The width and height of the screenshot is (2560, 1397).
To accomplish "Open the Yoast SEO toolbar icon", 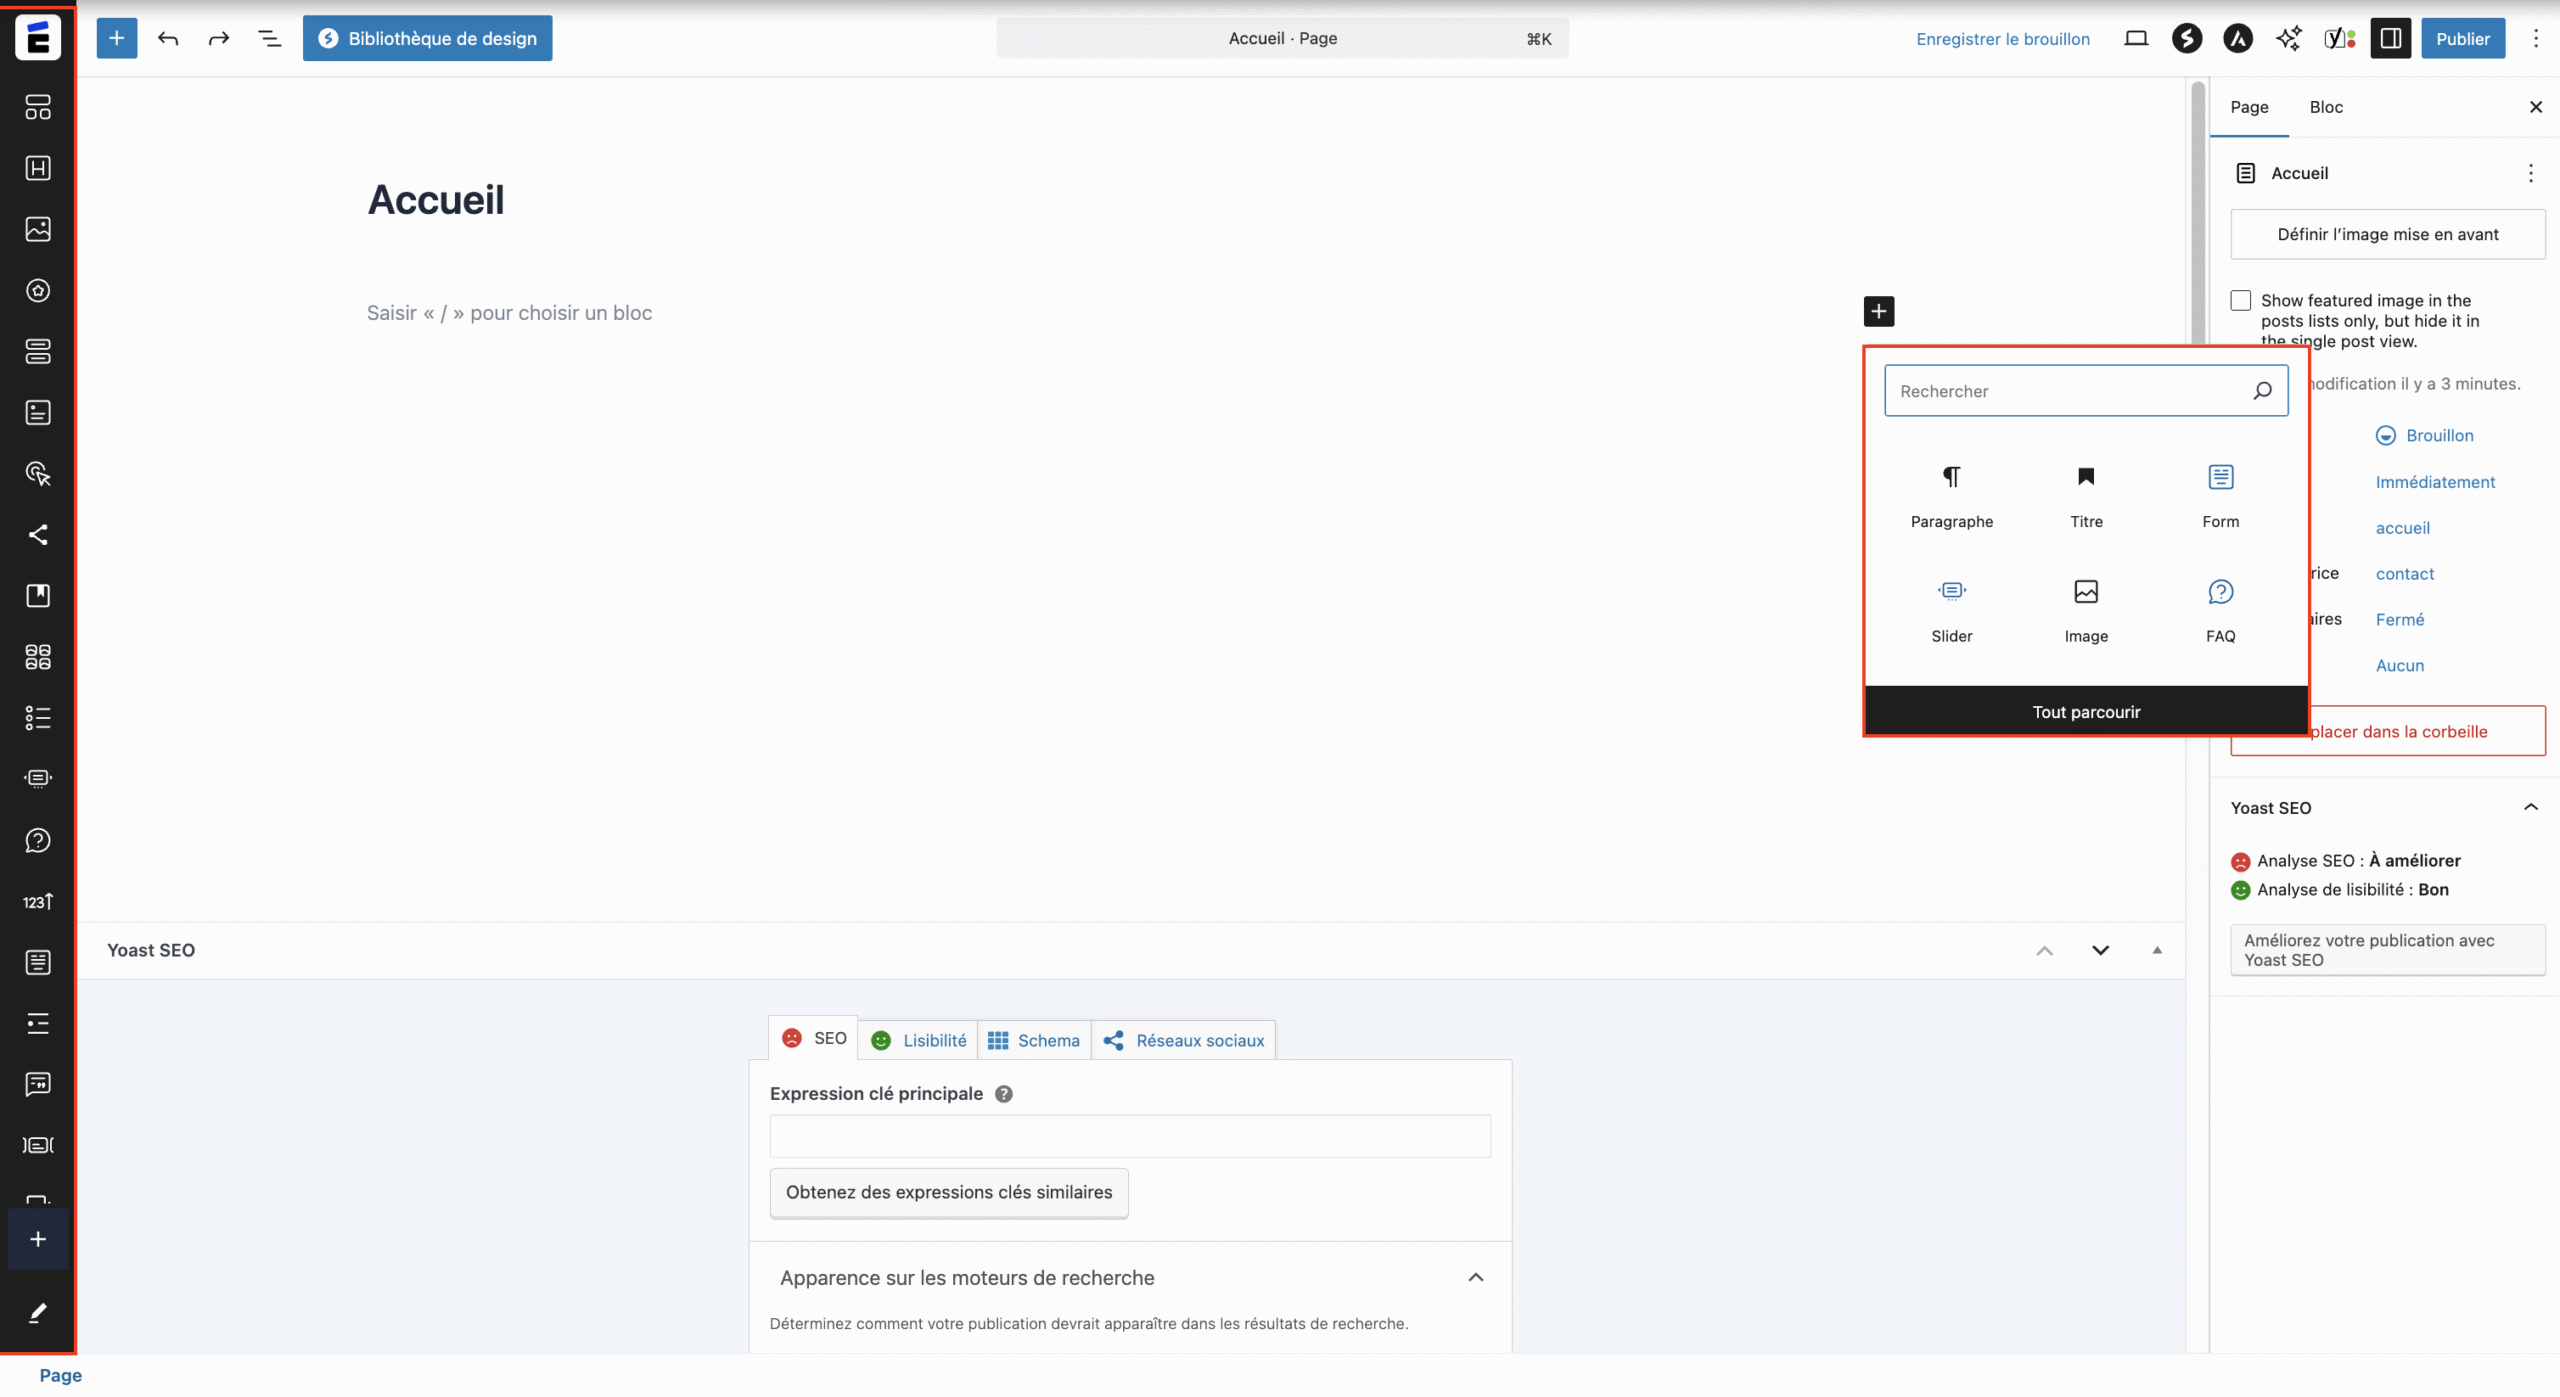I will tap(2339, 38).
